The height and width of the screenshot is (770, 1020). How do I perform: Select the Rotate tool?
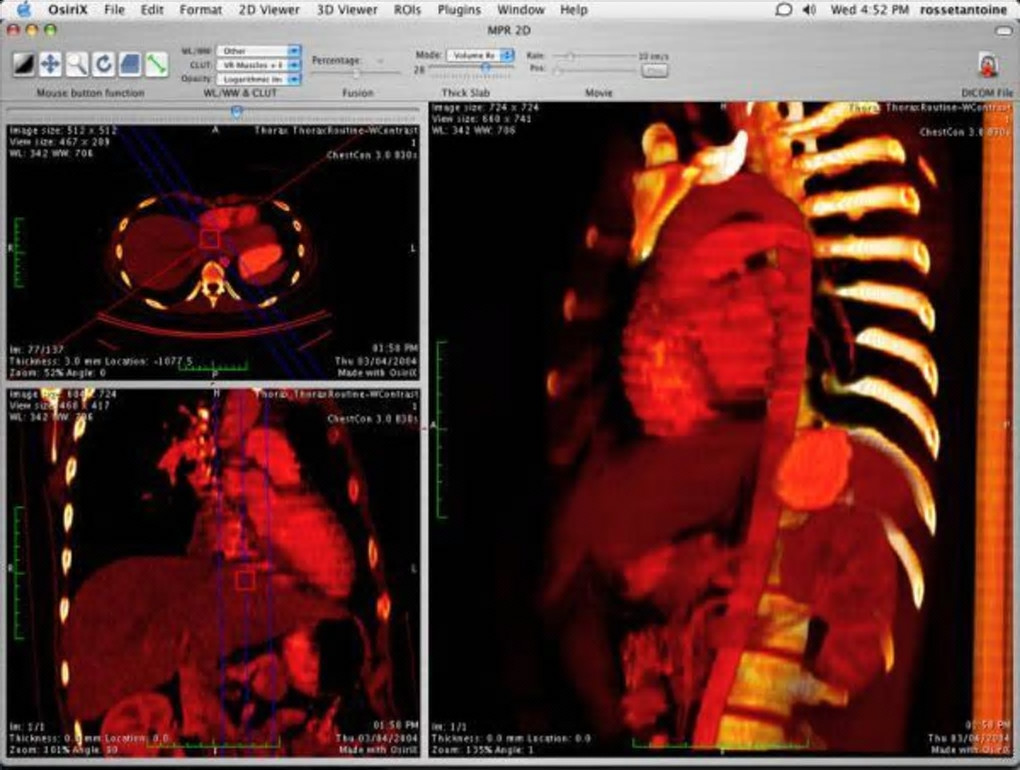103,64
